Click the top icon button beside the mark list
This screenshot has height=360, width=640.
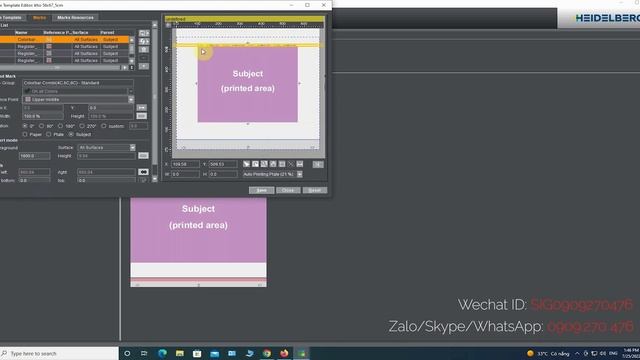point(144,33)
